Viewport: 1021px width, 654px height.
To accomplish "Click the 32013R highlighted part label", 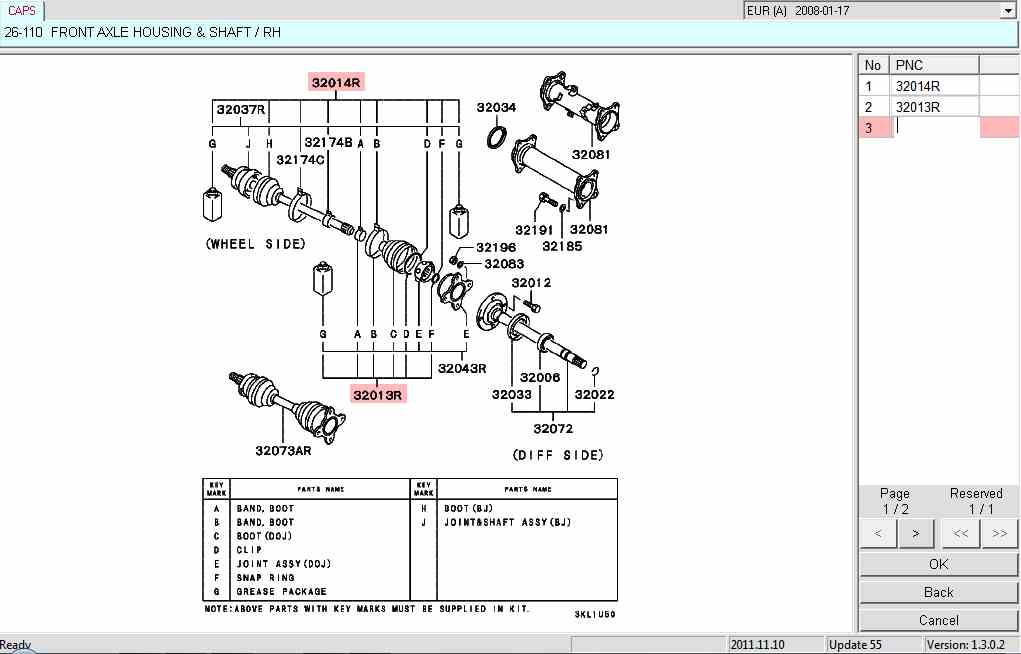I will pyautogui.click(x=378, y=394).
